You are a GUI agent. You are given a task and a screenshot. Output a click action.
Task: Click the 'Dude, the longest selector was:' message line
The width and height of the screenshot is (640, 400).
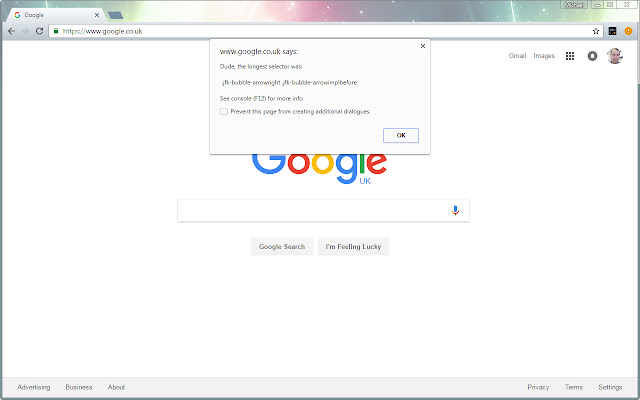pyautogui.click(x=261, y=67)
